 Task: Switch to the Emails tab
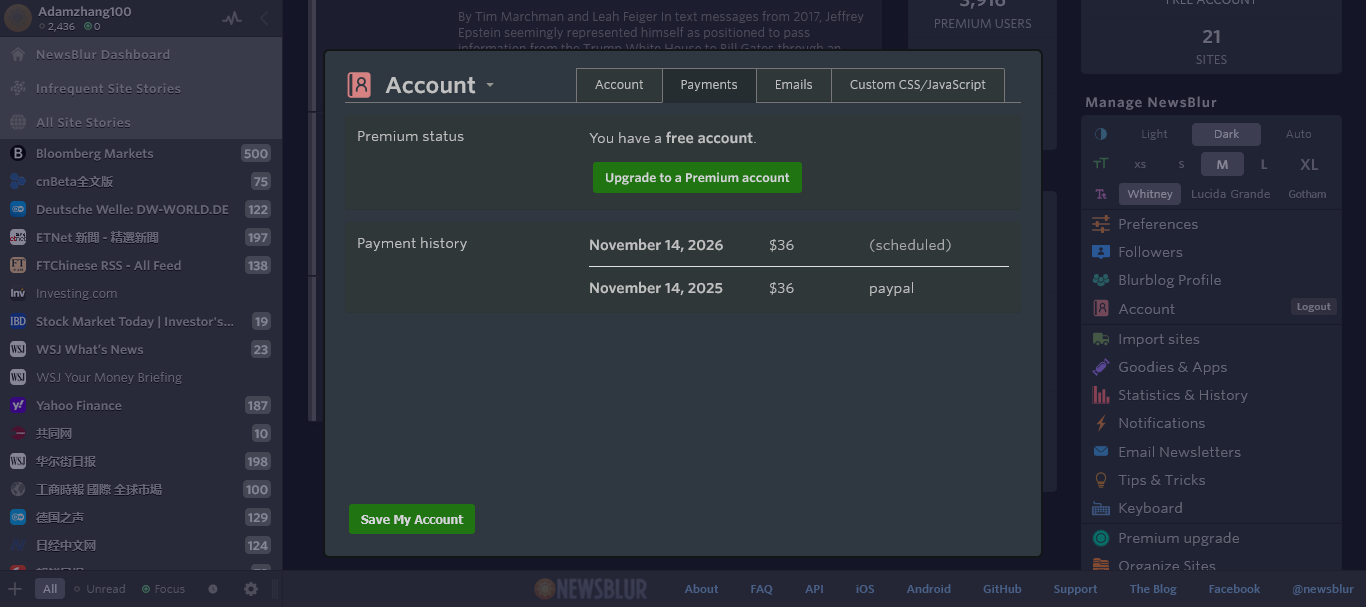pyautogui.click(x=793, y=85)
